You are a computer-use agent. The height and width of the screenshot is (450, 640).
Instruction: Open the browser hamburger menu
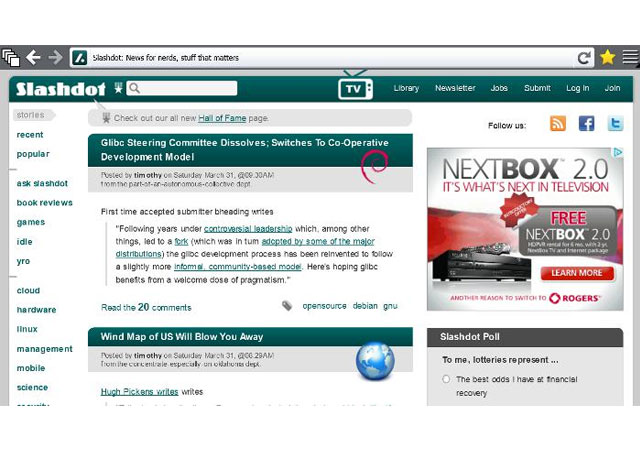[x=630, y=57]
